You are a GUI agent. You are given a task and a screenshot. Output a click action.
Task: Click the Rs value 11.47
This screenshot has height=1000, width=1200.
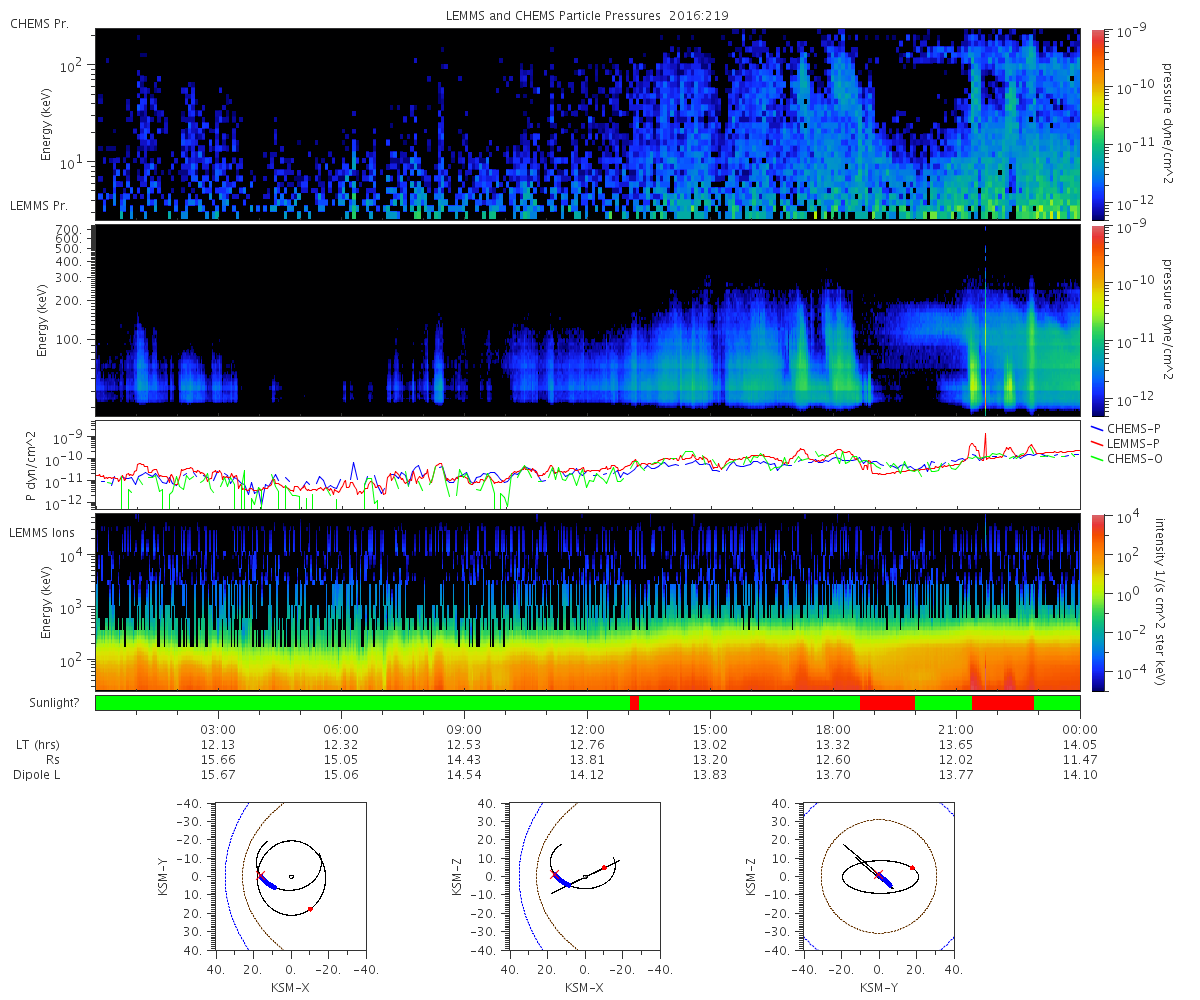click(1080, 760)
